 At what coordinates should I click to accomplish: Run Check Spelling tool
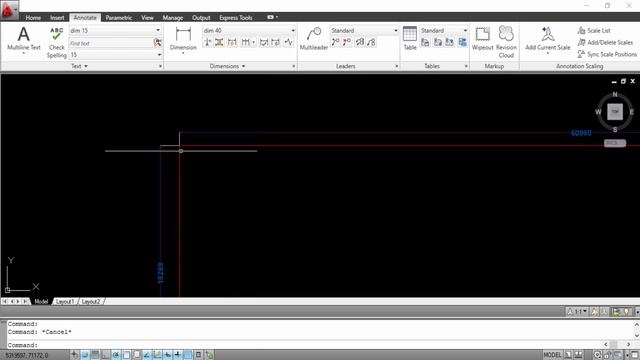point(56,42)
